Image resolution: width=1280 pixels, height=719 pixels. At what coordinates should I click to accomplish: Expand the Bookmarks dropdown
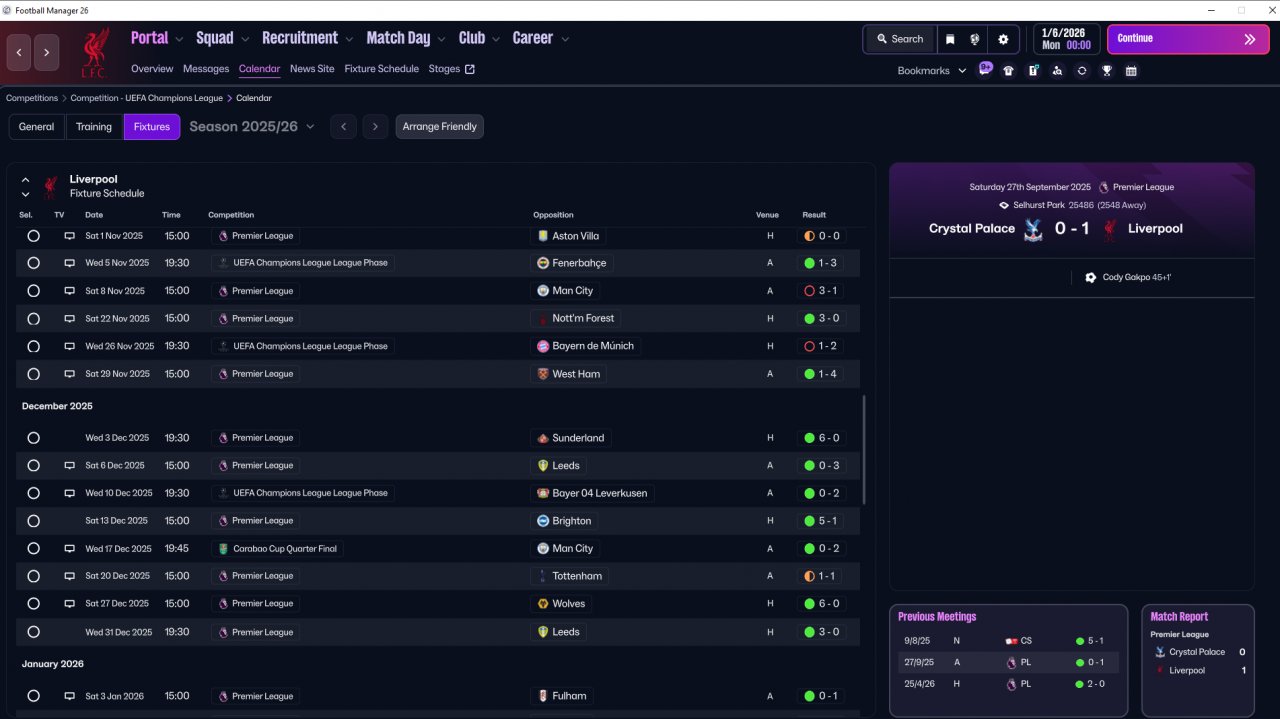click(932, 71)
